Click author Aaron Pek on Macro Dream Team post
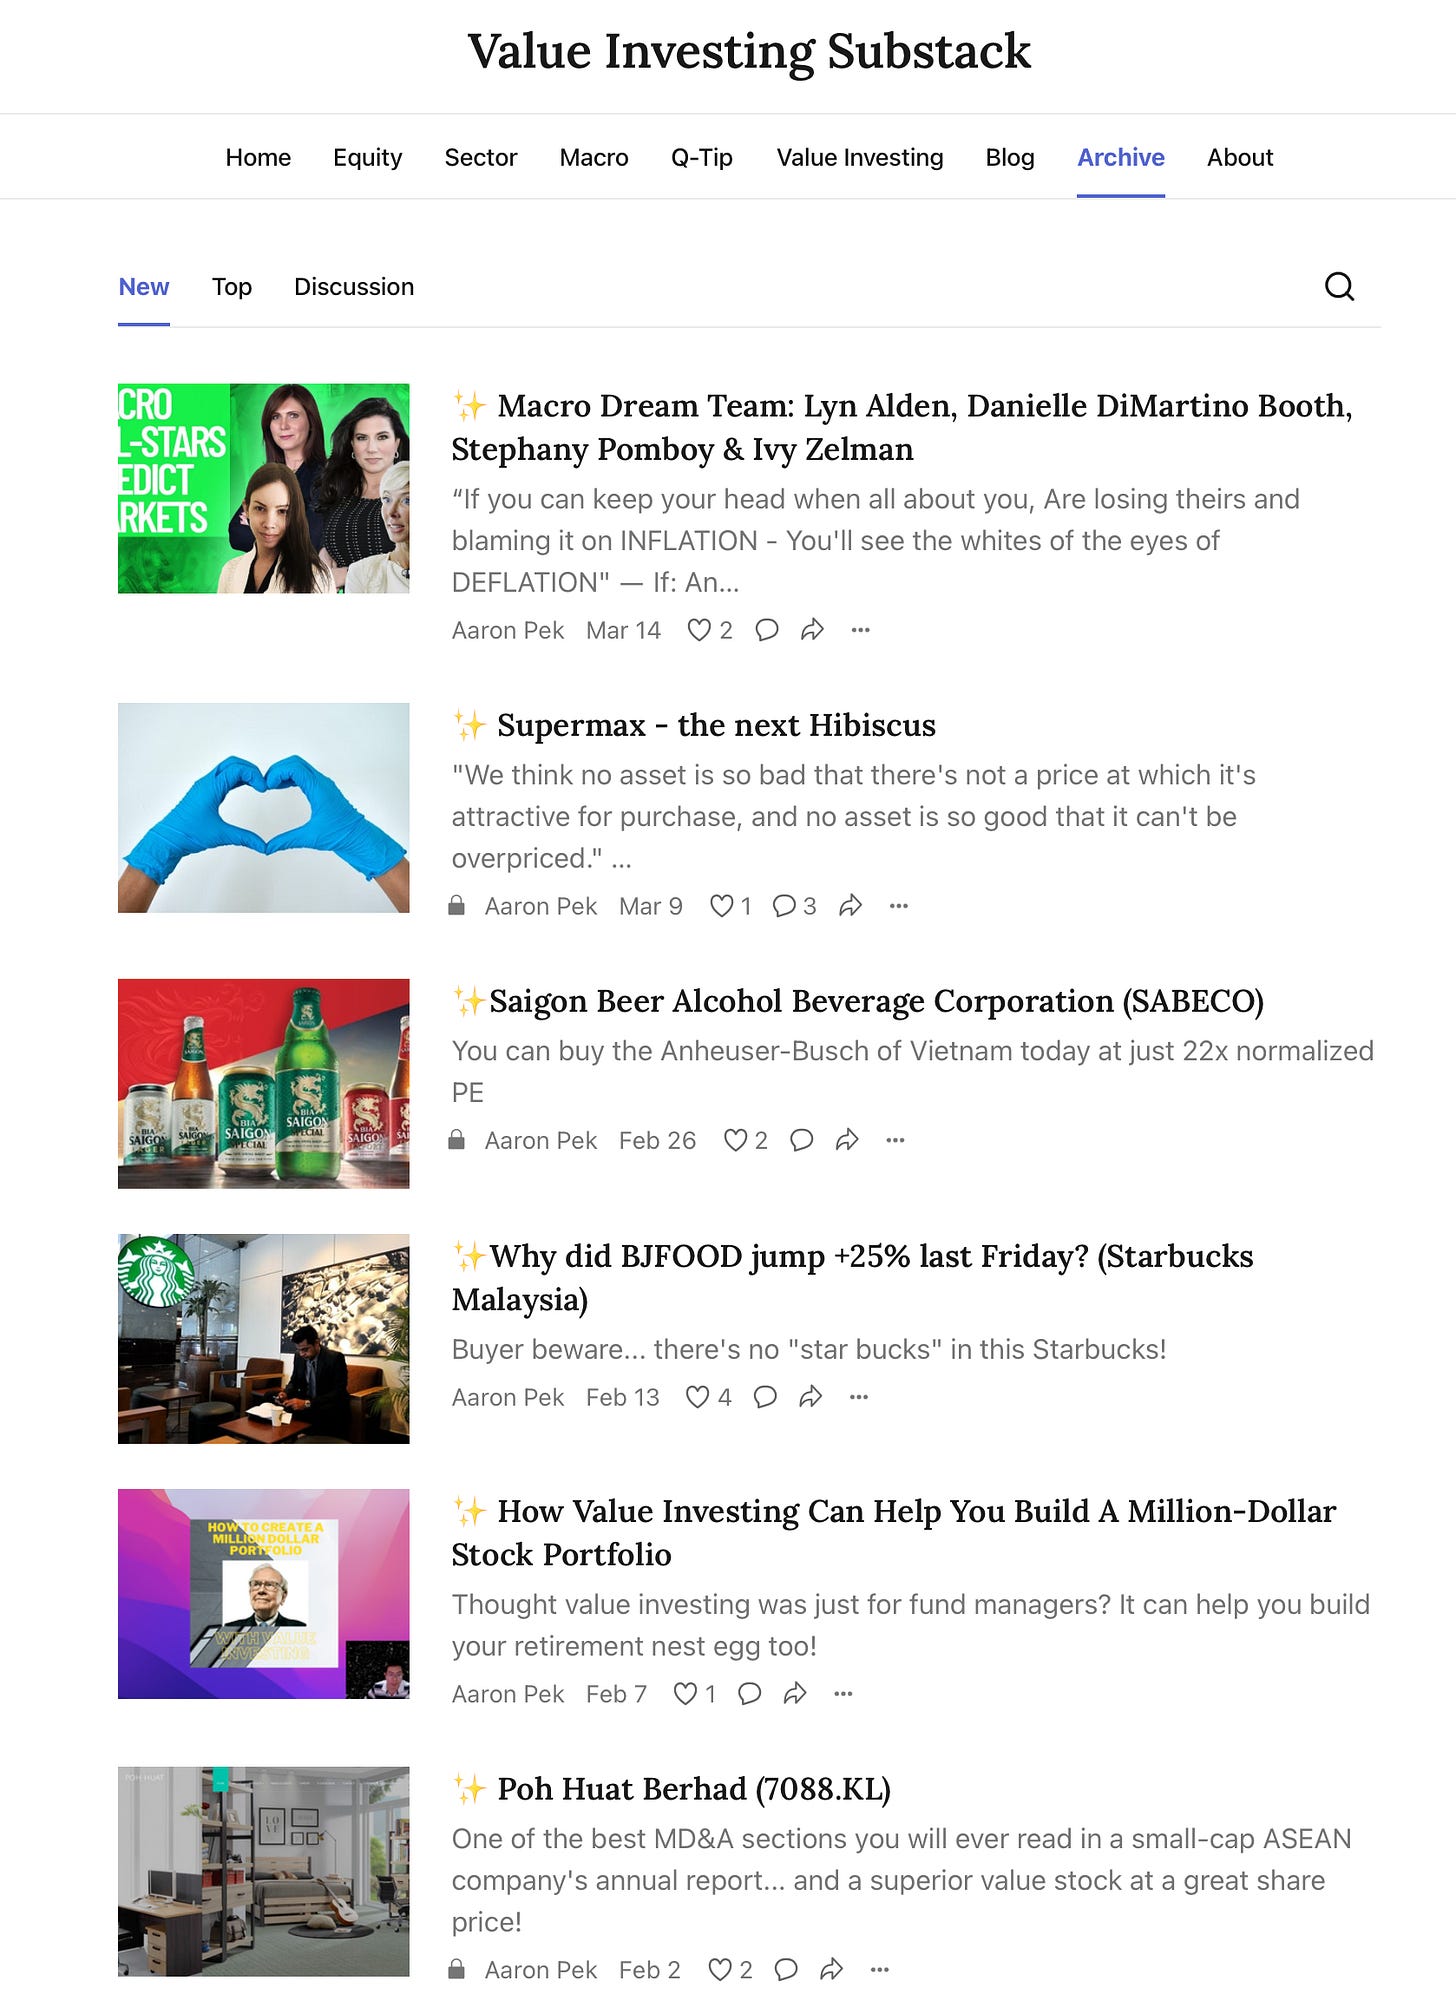Viewport: 1456px width, 1994px height. [x=508, y=630]
